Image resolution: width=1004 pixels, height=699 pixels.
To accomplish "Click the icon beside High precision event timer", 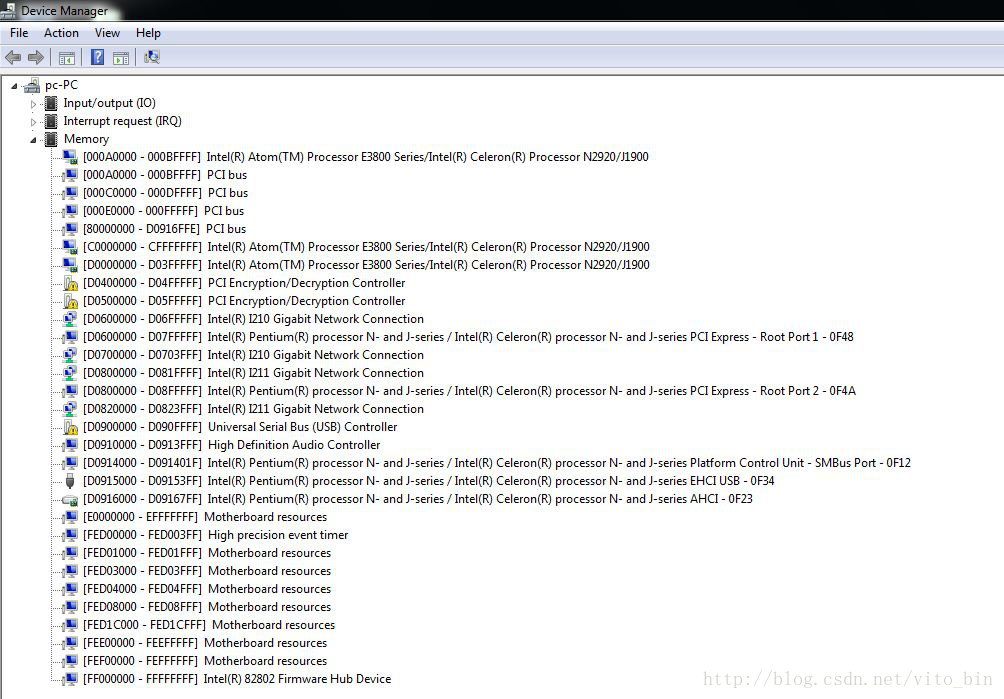I will tap(70, 535).
